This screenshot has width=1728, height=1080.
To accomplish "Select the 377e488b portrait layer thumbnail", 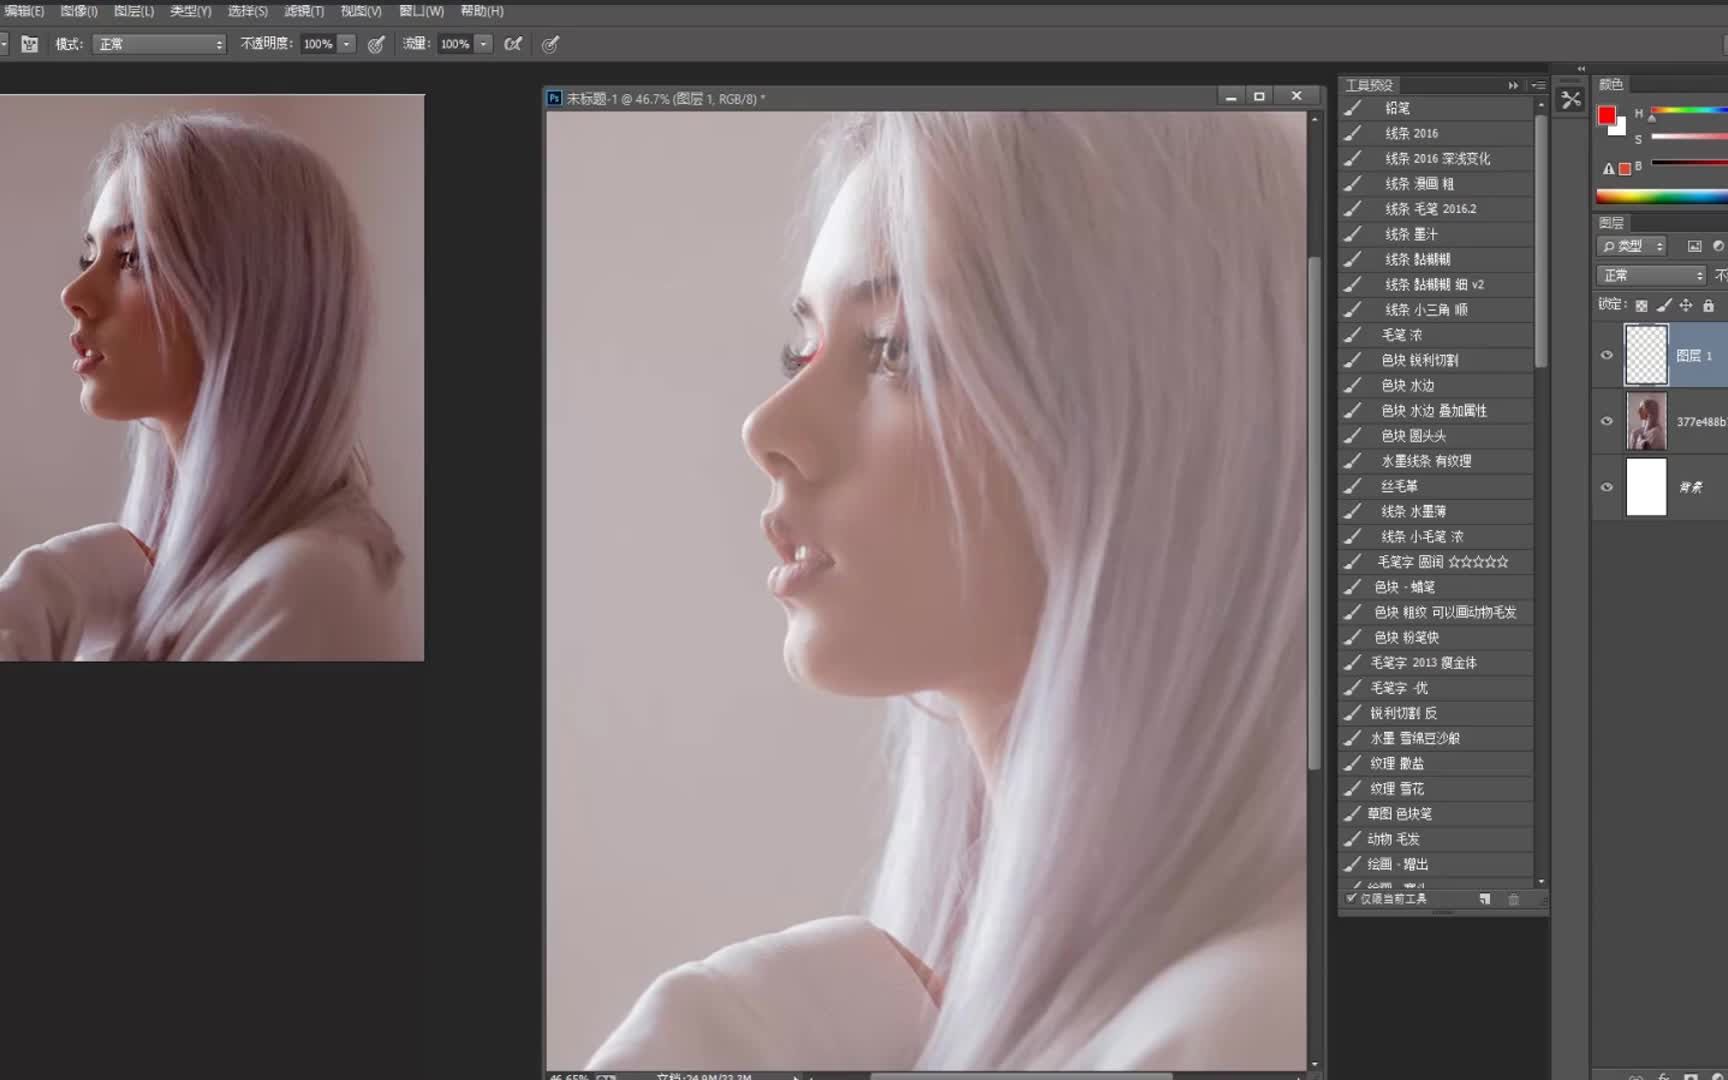I will coord(1646,421).
